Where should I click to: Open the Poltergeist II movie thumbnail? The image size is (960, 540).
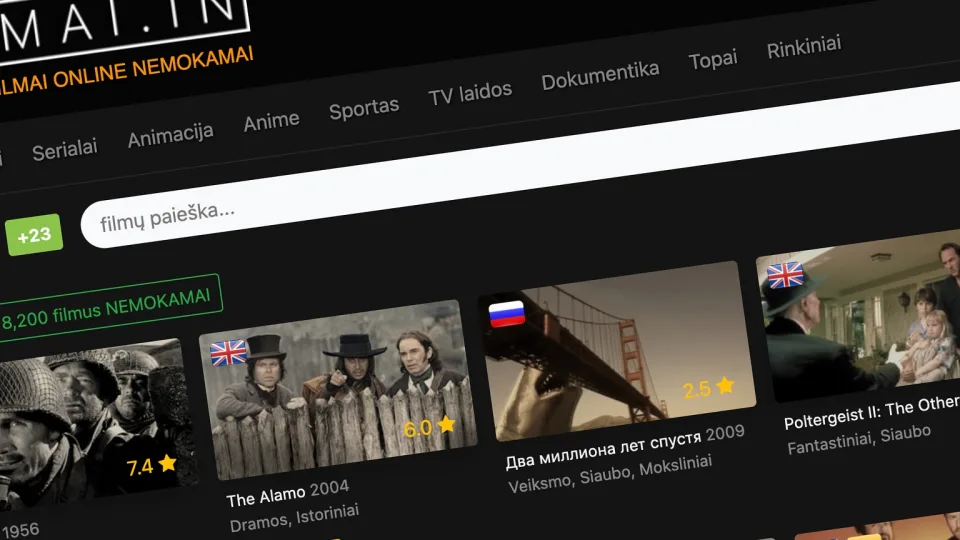pyautogui.click(x=860, y=315)
